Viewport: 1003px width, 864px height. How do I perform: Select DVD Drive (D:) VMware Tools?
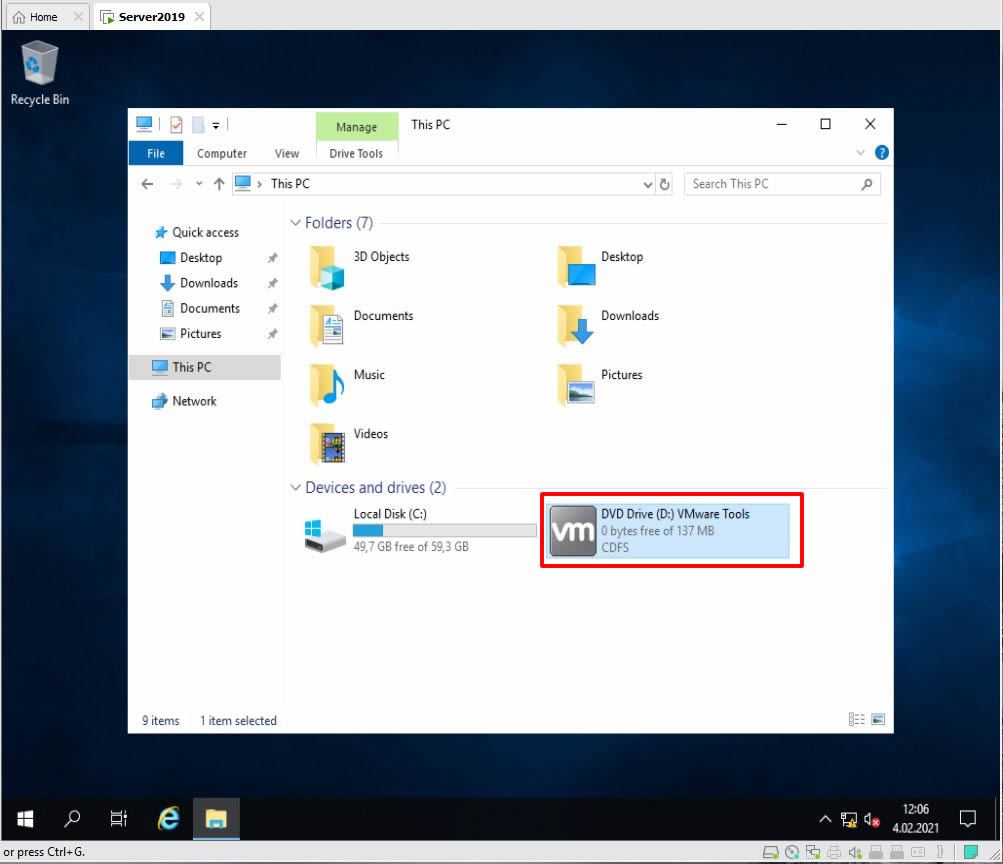click(x=668, y=530)
